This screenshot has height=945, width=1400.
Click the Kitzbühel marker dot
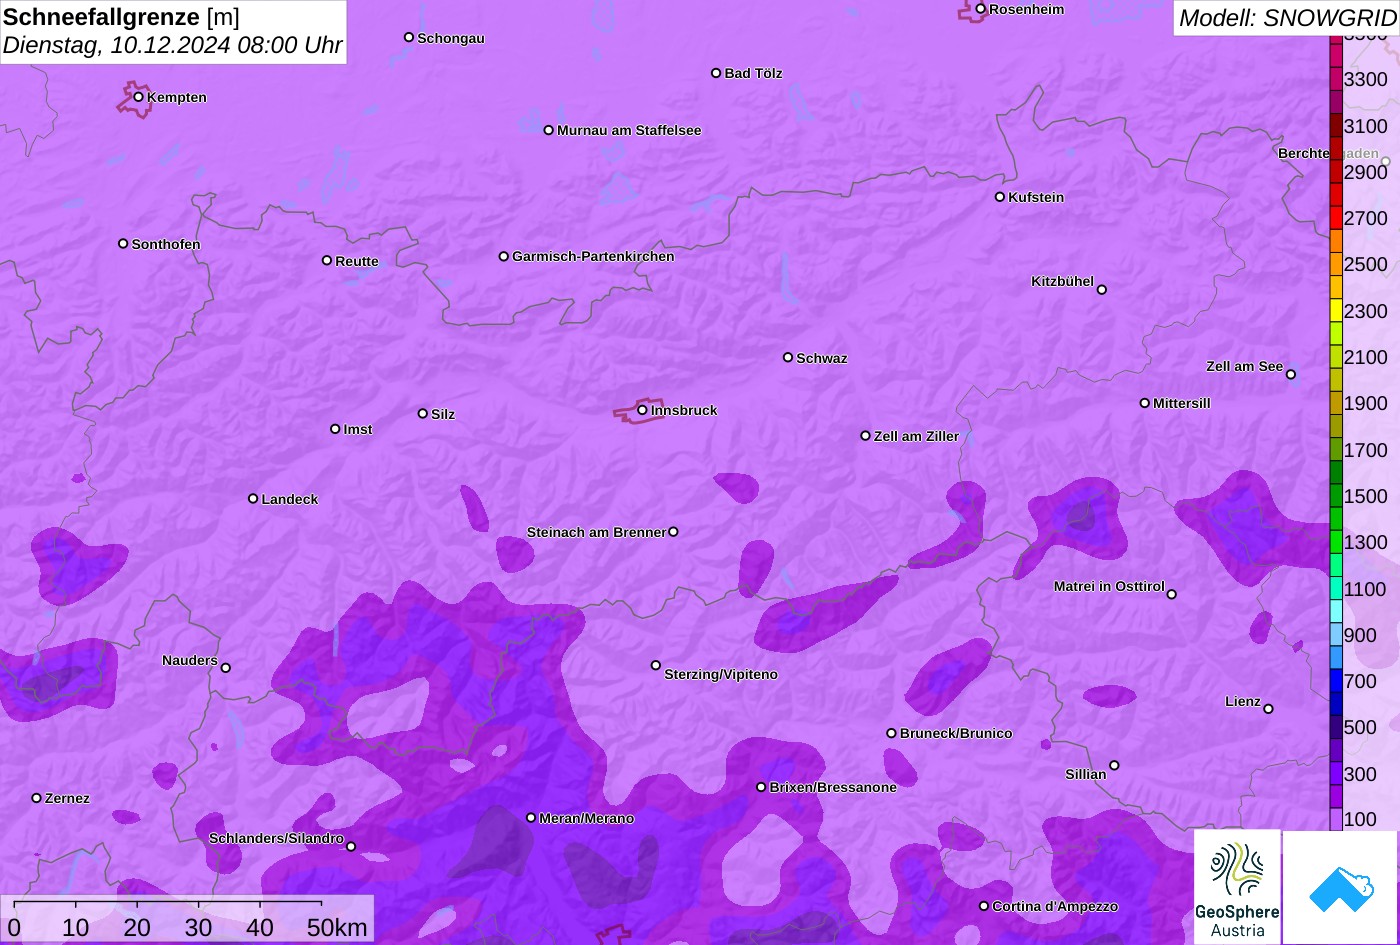coord(1102,290)
